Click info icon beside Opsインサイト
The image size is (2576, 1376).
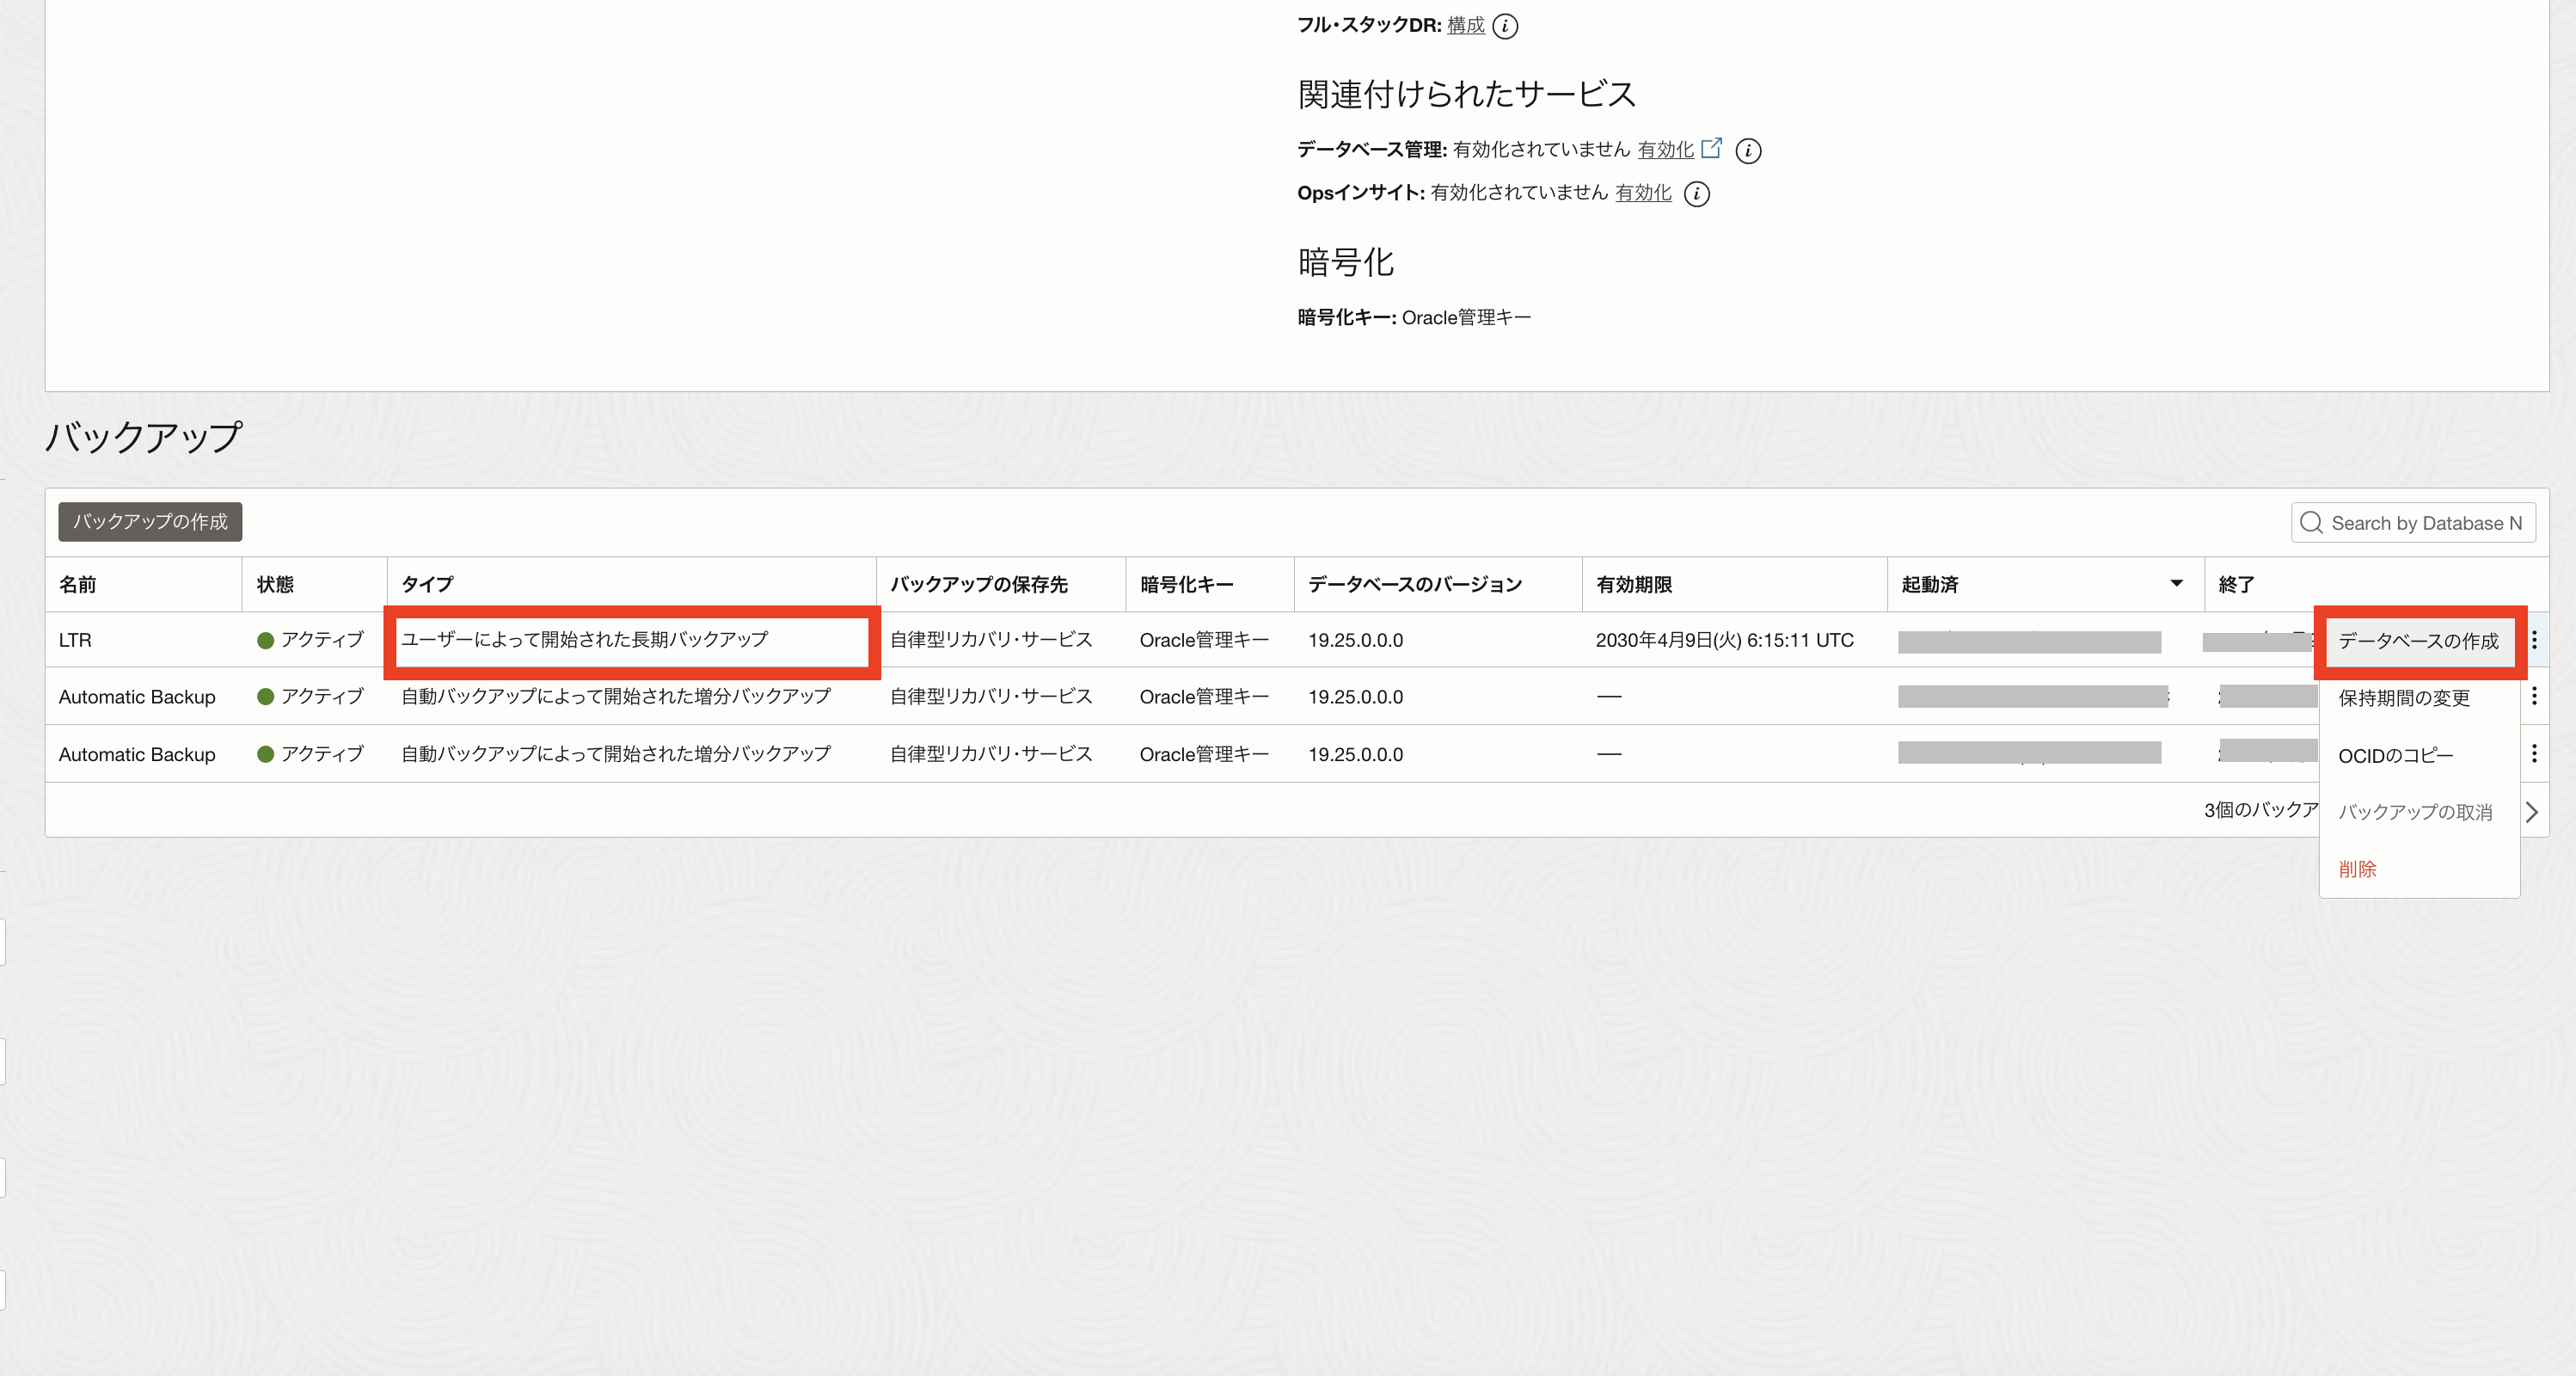click(x=1697, y=194)
